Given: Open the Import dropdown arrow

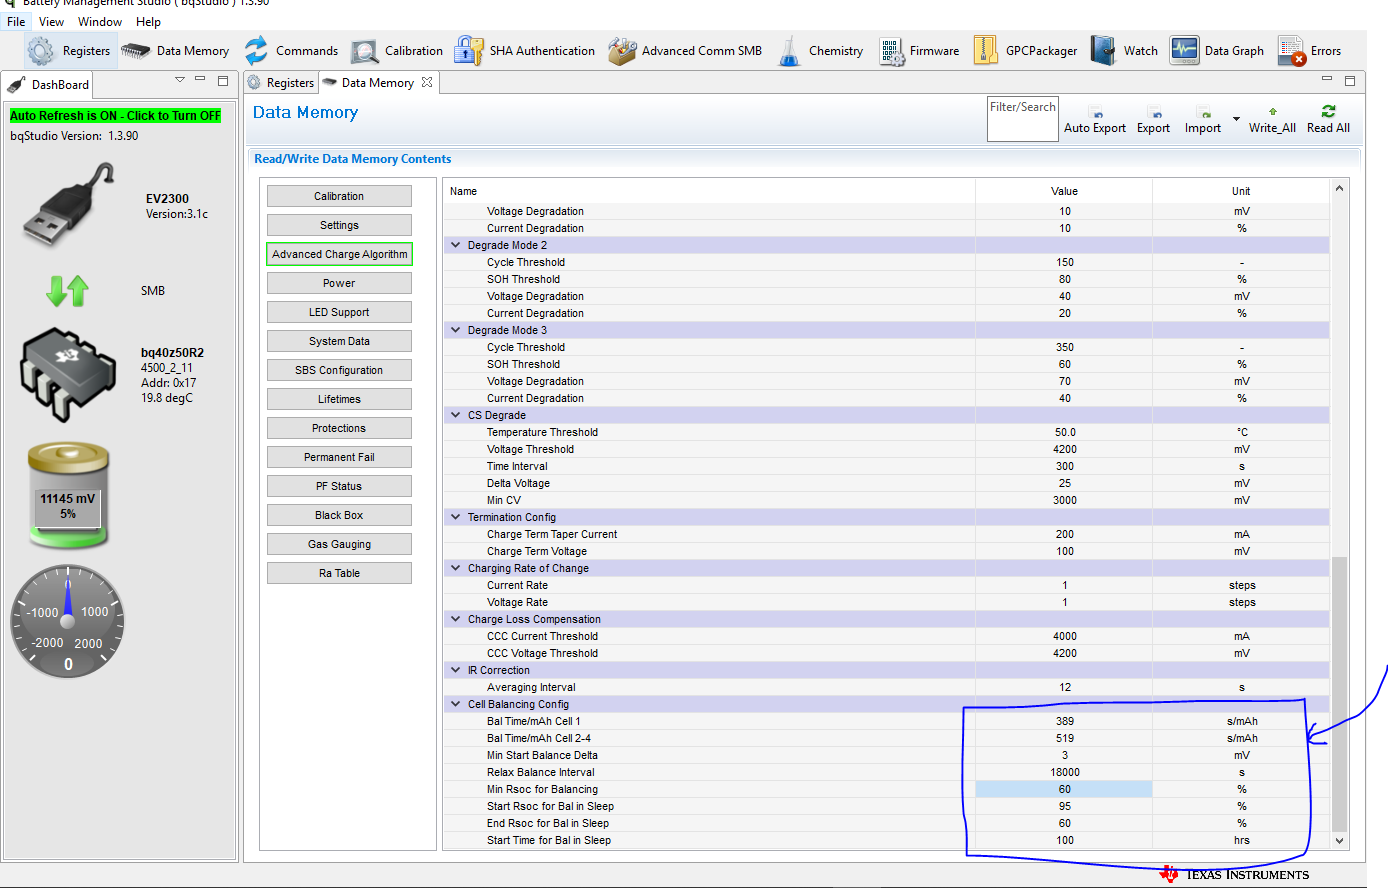Looking at the screenshot, I should (1236, 119).
